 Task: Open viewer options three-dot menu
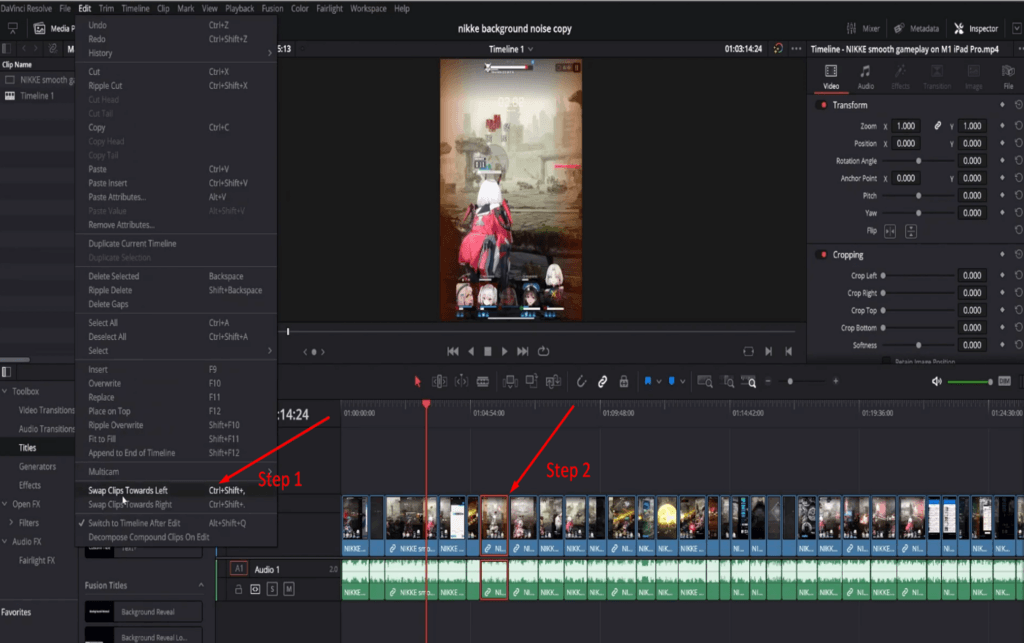[796, 49]
